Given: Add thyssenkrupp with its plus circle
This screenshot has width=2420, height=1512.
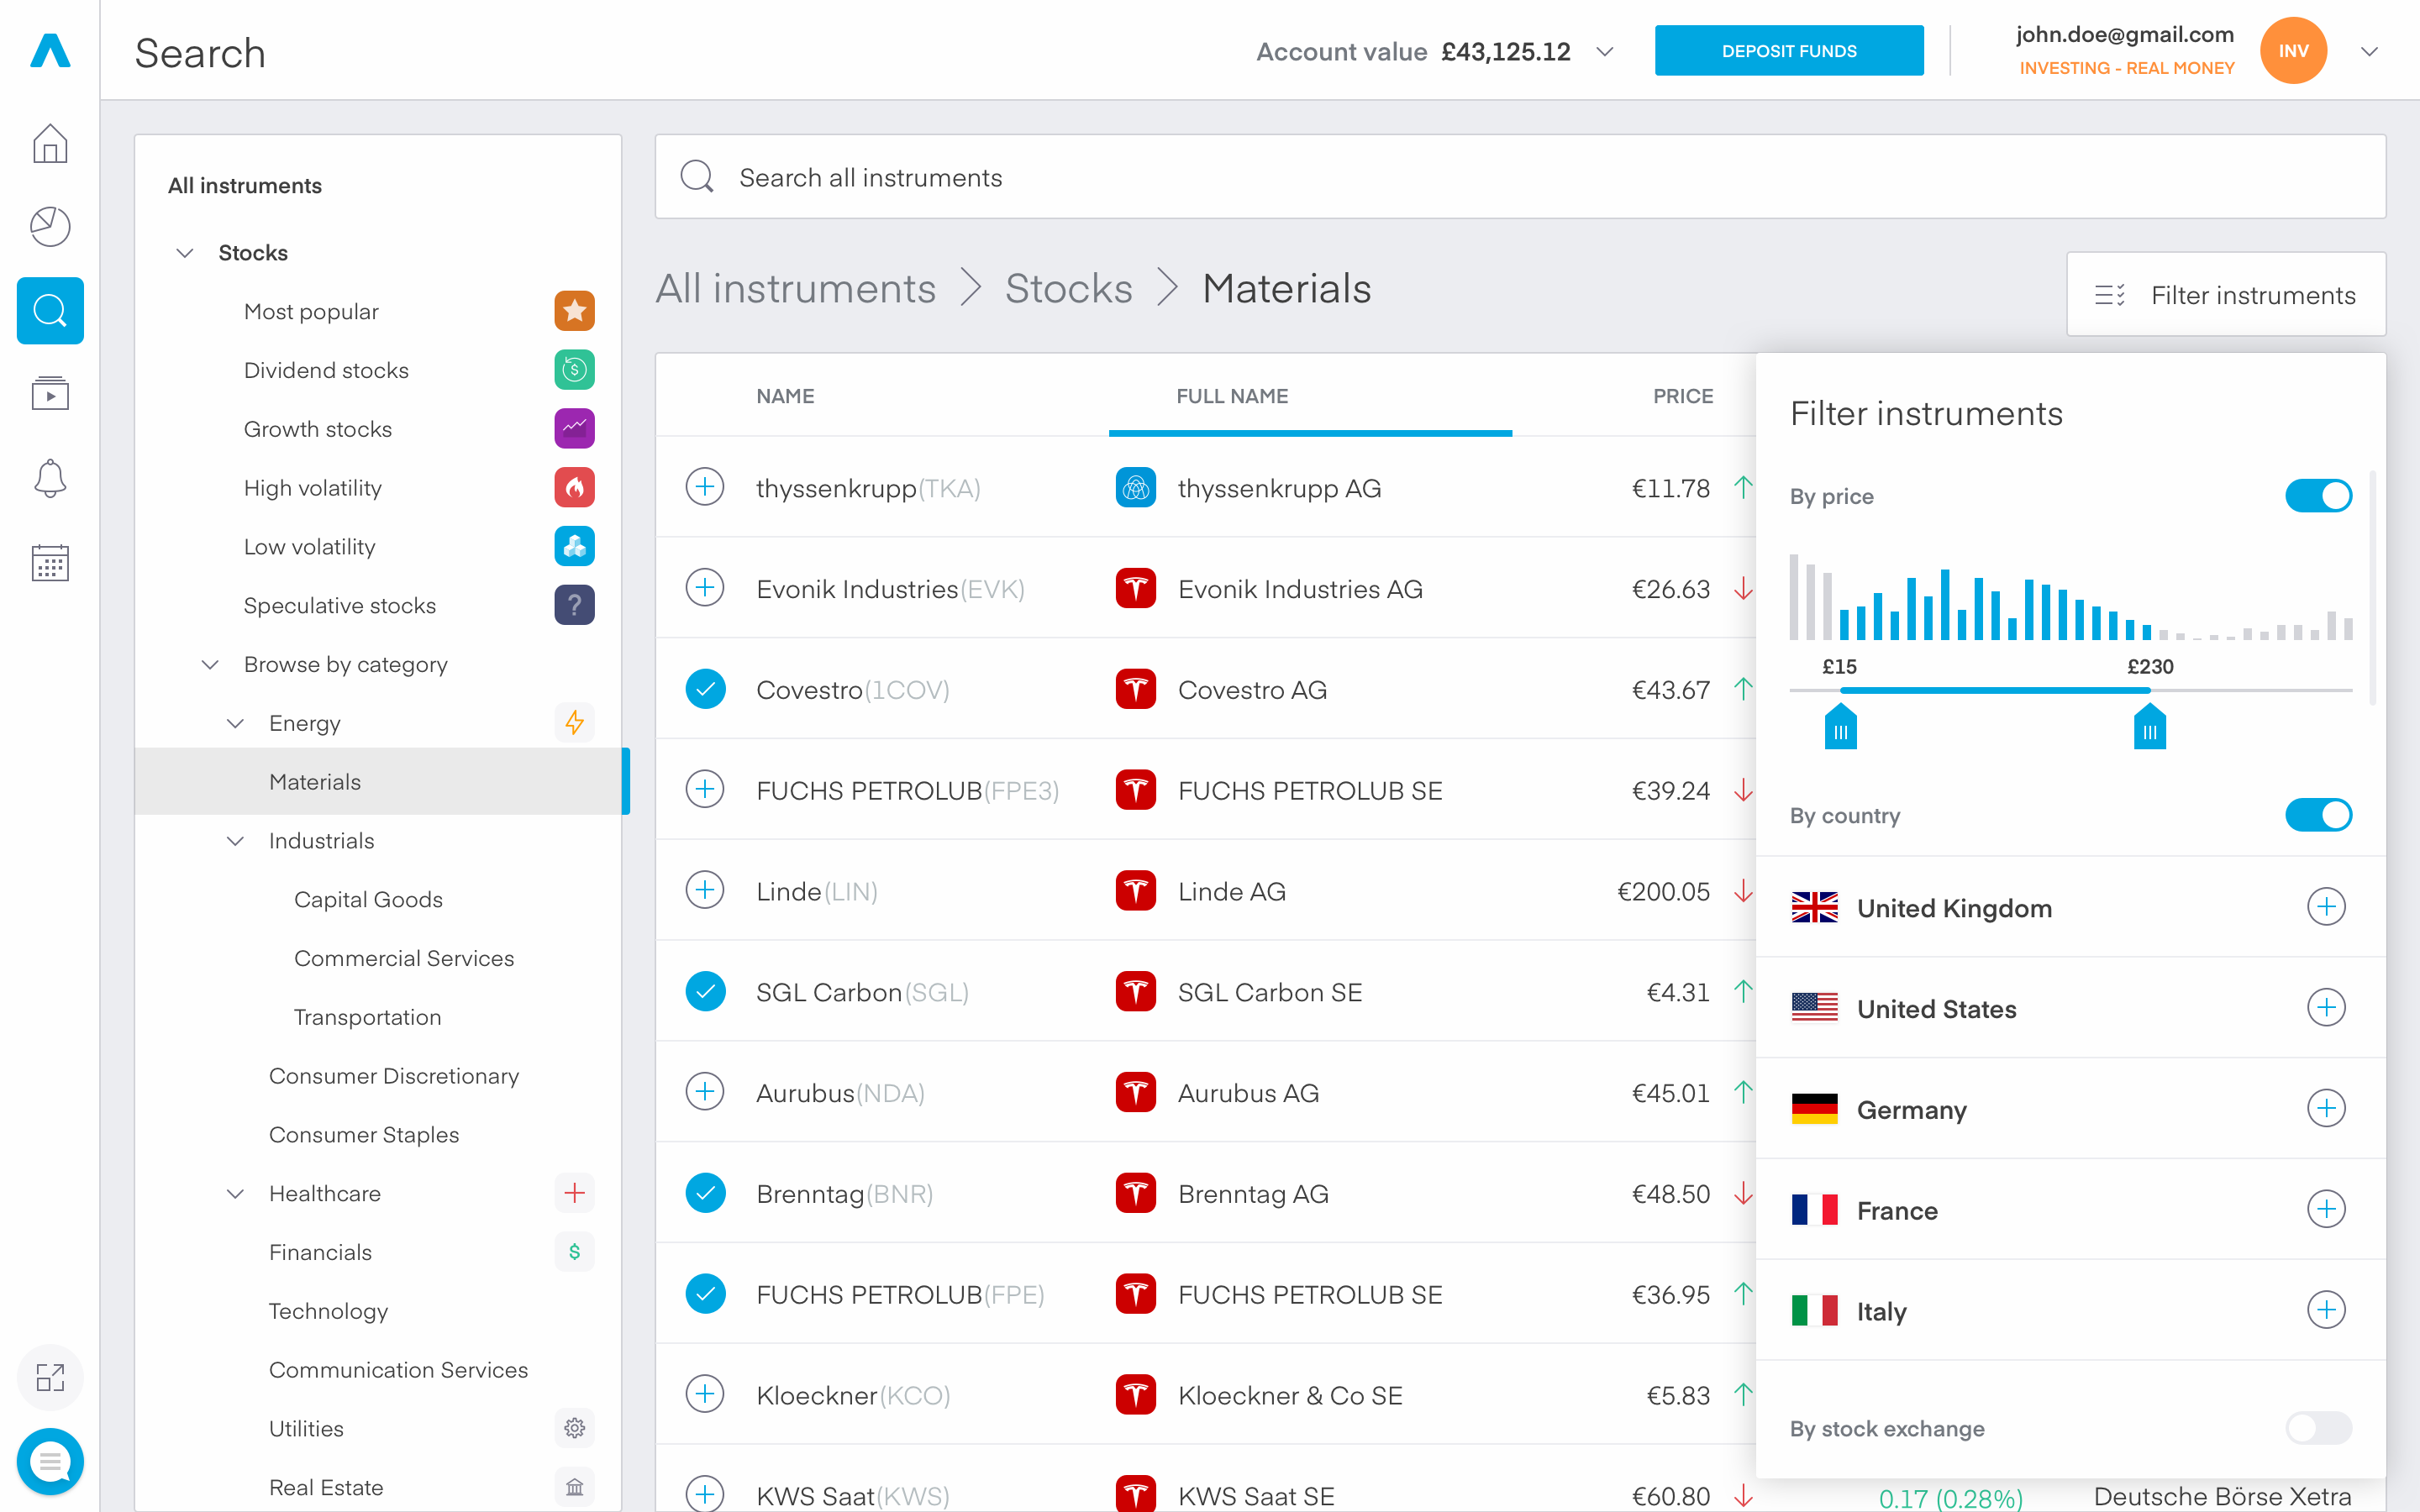Looking at the screenshot, I should pyautogui.click(x=705, y=488).
